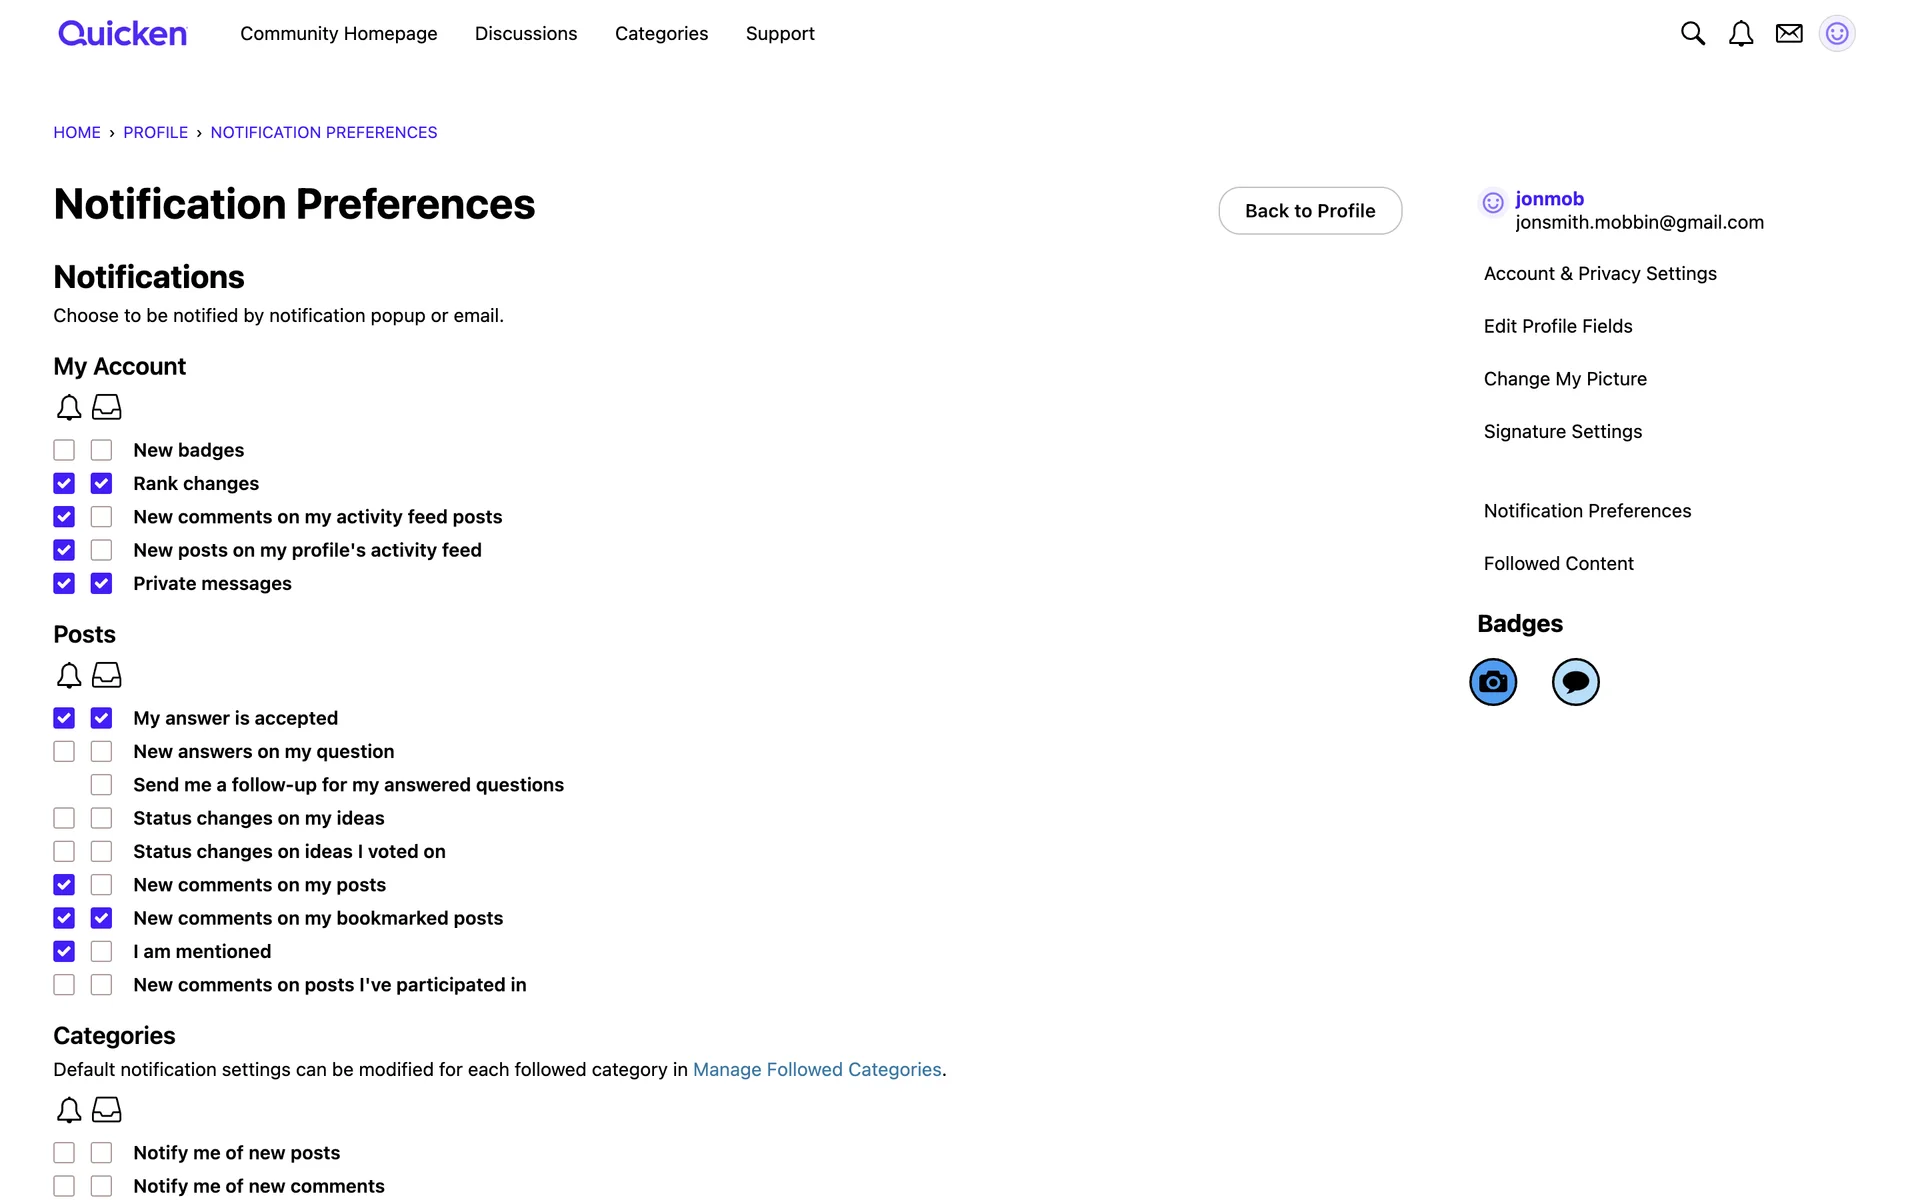
Task: Uncheck email notification for Private messages
Action: 101,584
